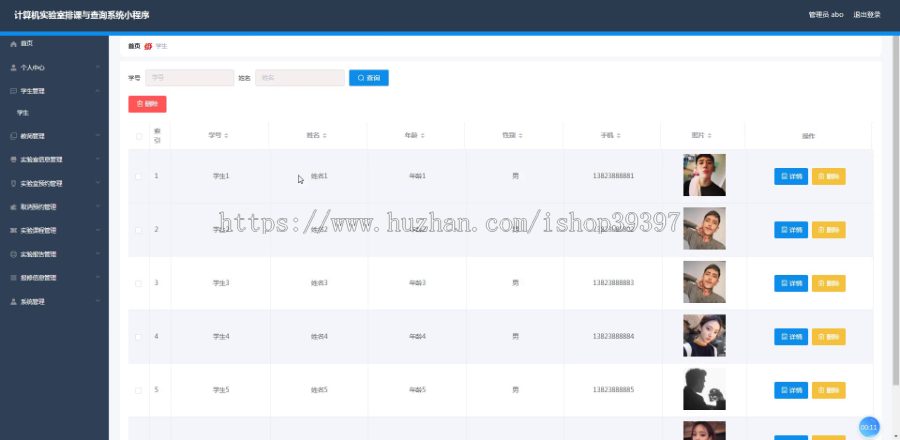900x440 pixels.
Task: Expand the 实验报告管理 menu chevron
Action: pos(98,254)
